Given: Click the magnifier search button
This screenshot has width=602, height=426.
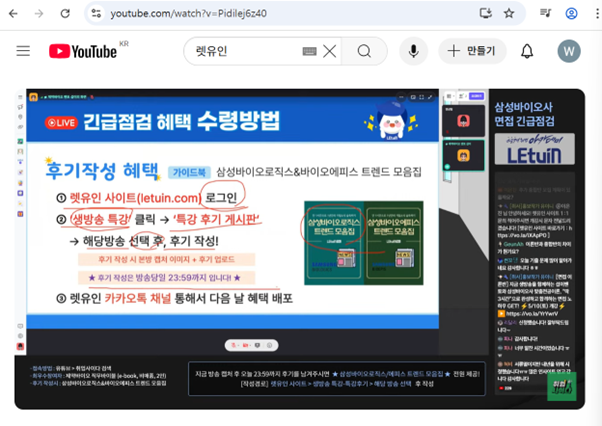Looking at the screenshot, I should [x=365, y=52].
